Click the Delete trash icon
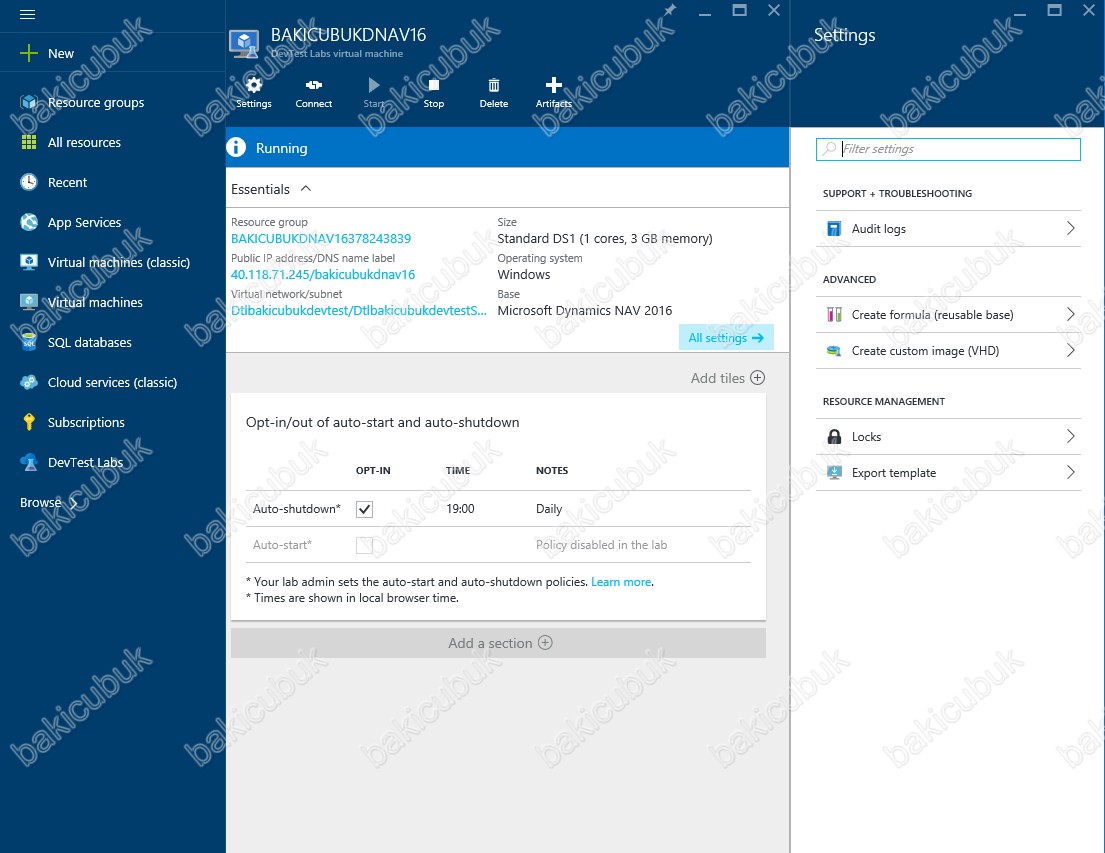 [493, 87]
